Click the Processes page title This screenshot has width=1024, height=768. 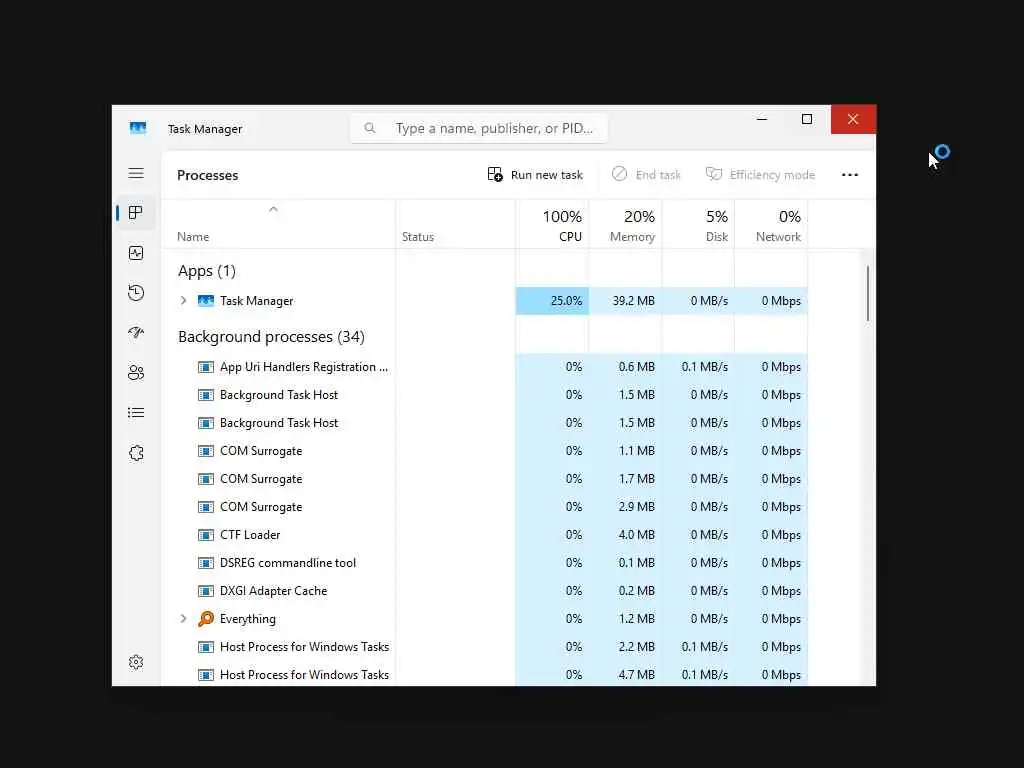208,175
